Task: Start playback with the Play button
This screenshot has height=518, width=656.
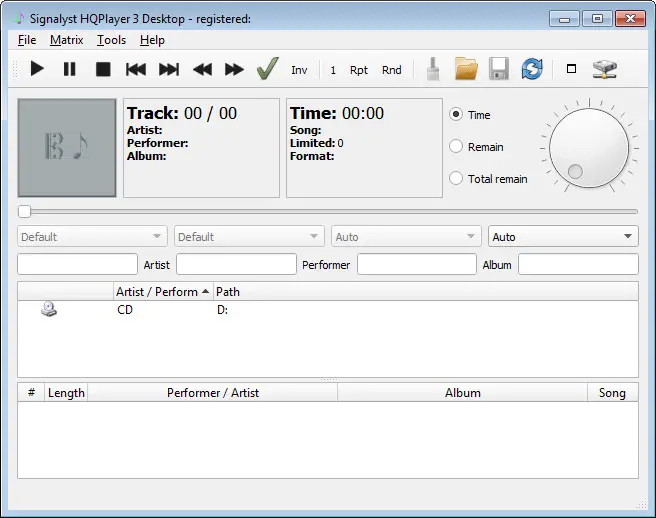Action: pos(37,69)
